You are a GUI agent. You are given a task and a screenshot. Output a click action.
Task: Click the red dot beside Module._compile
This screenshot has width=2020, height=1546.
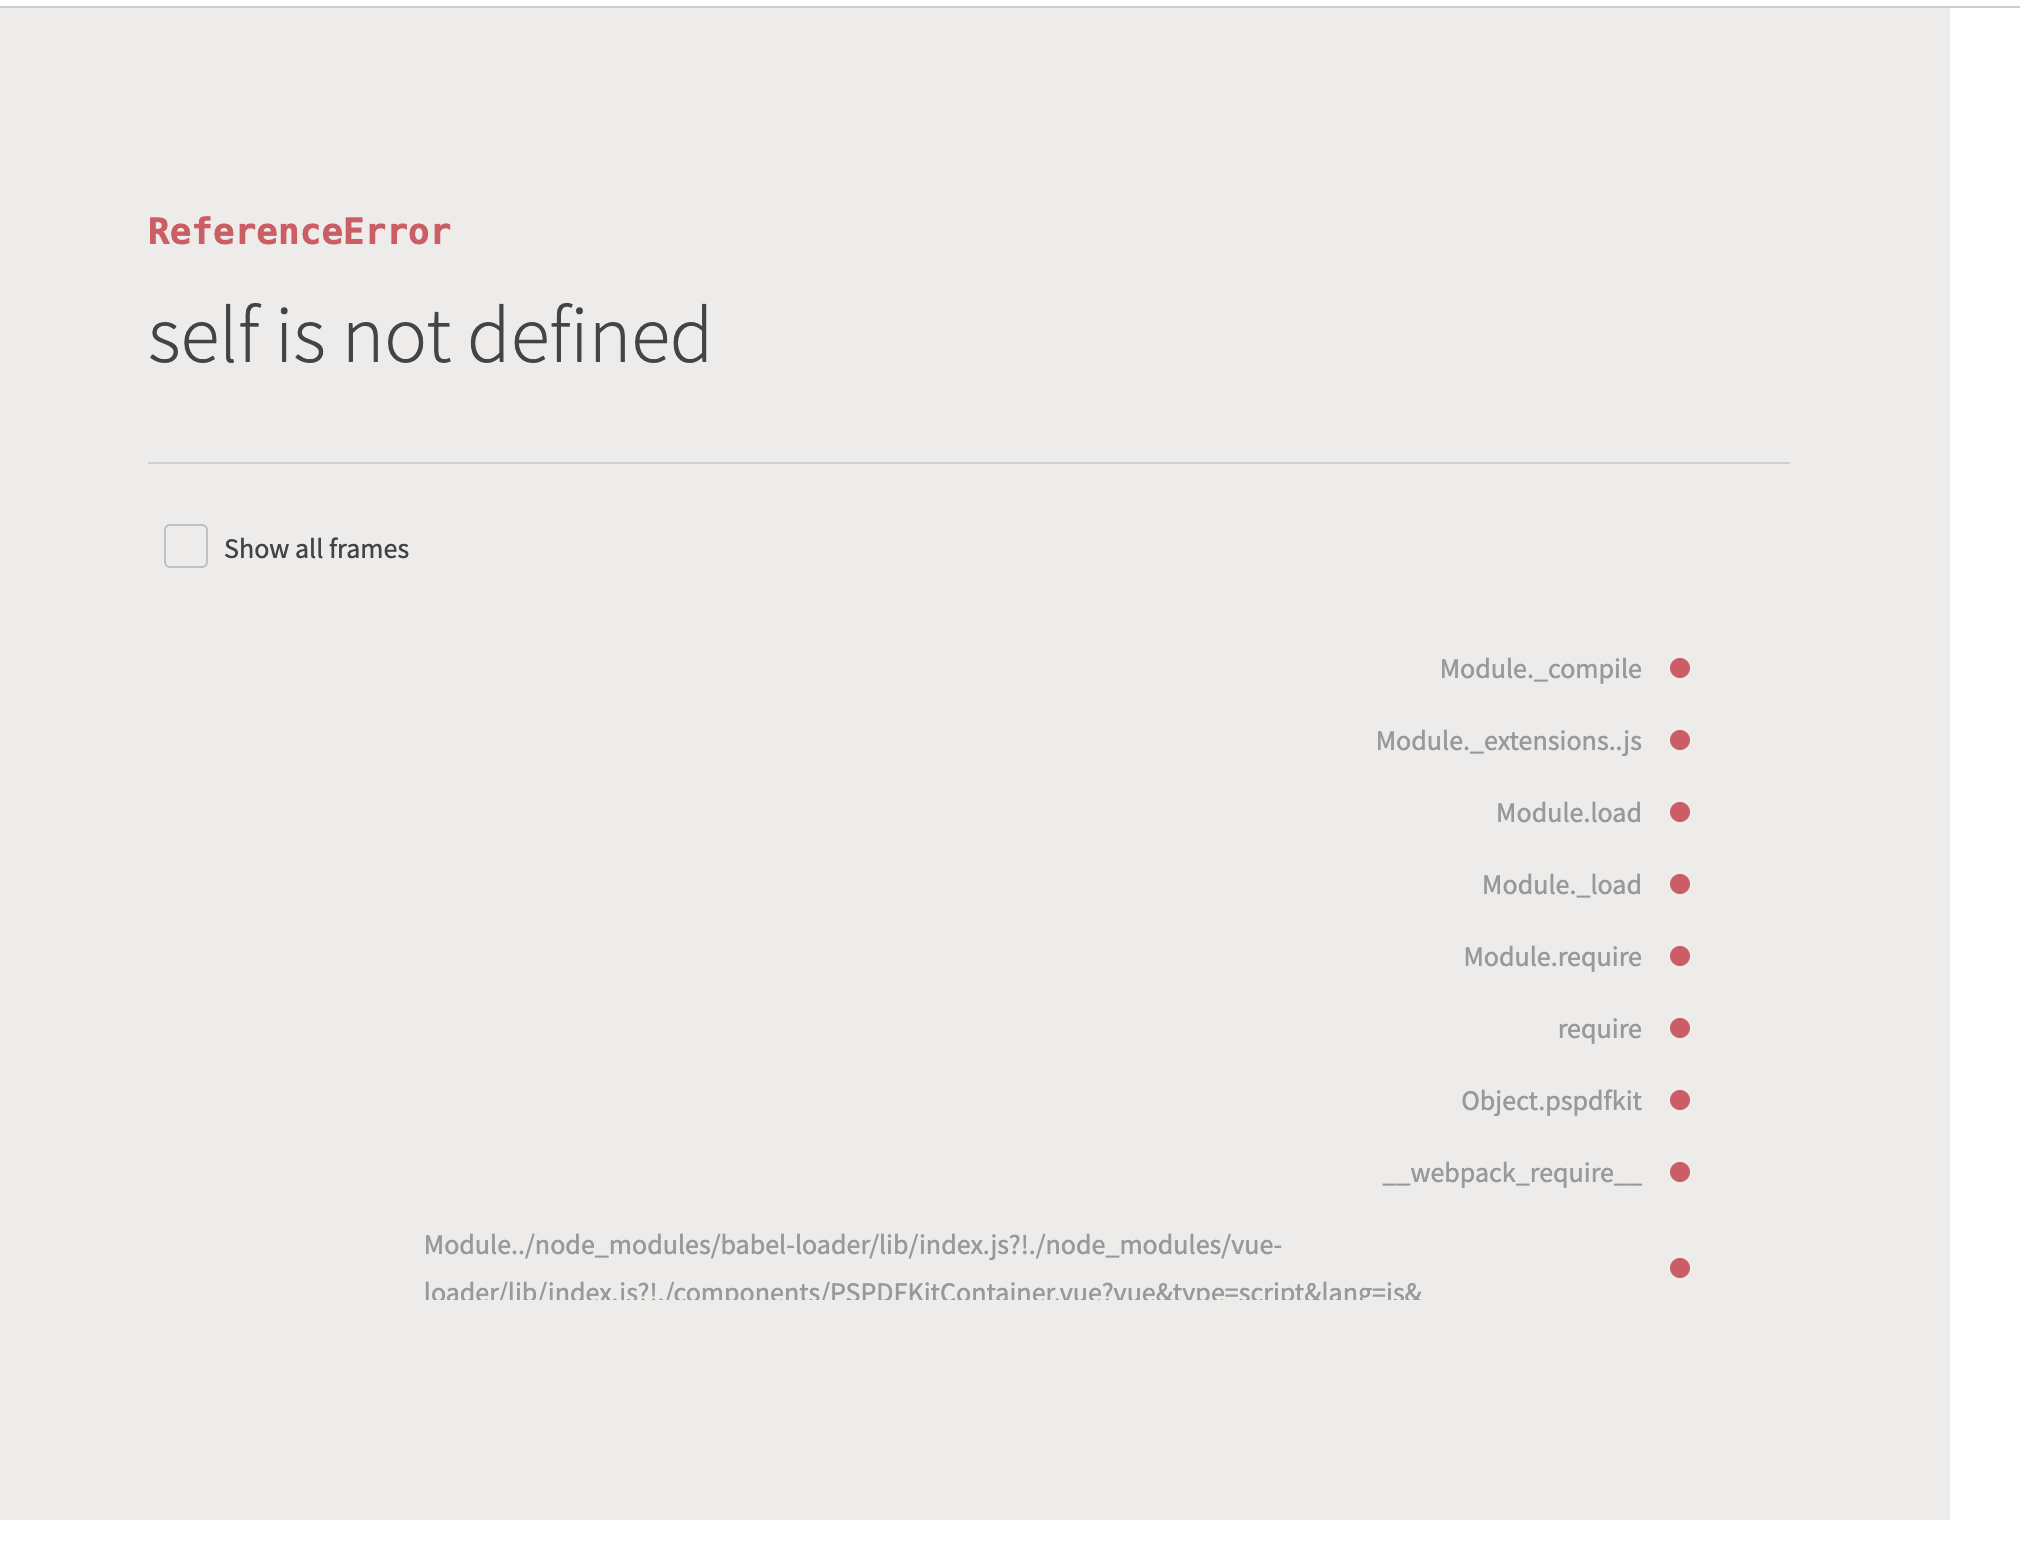click(1680, 668)
